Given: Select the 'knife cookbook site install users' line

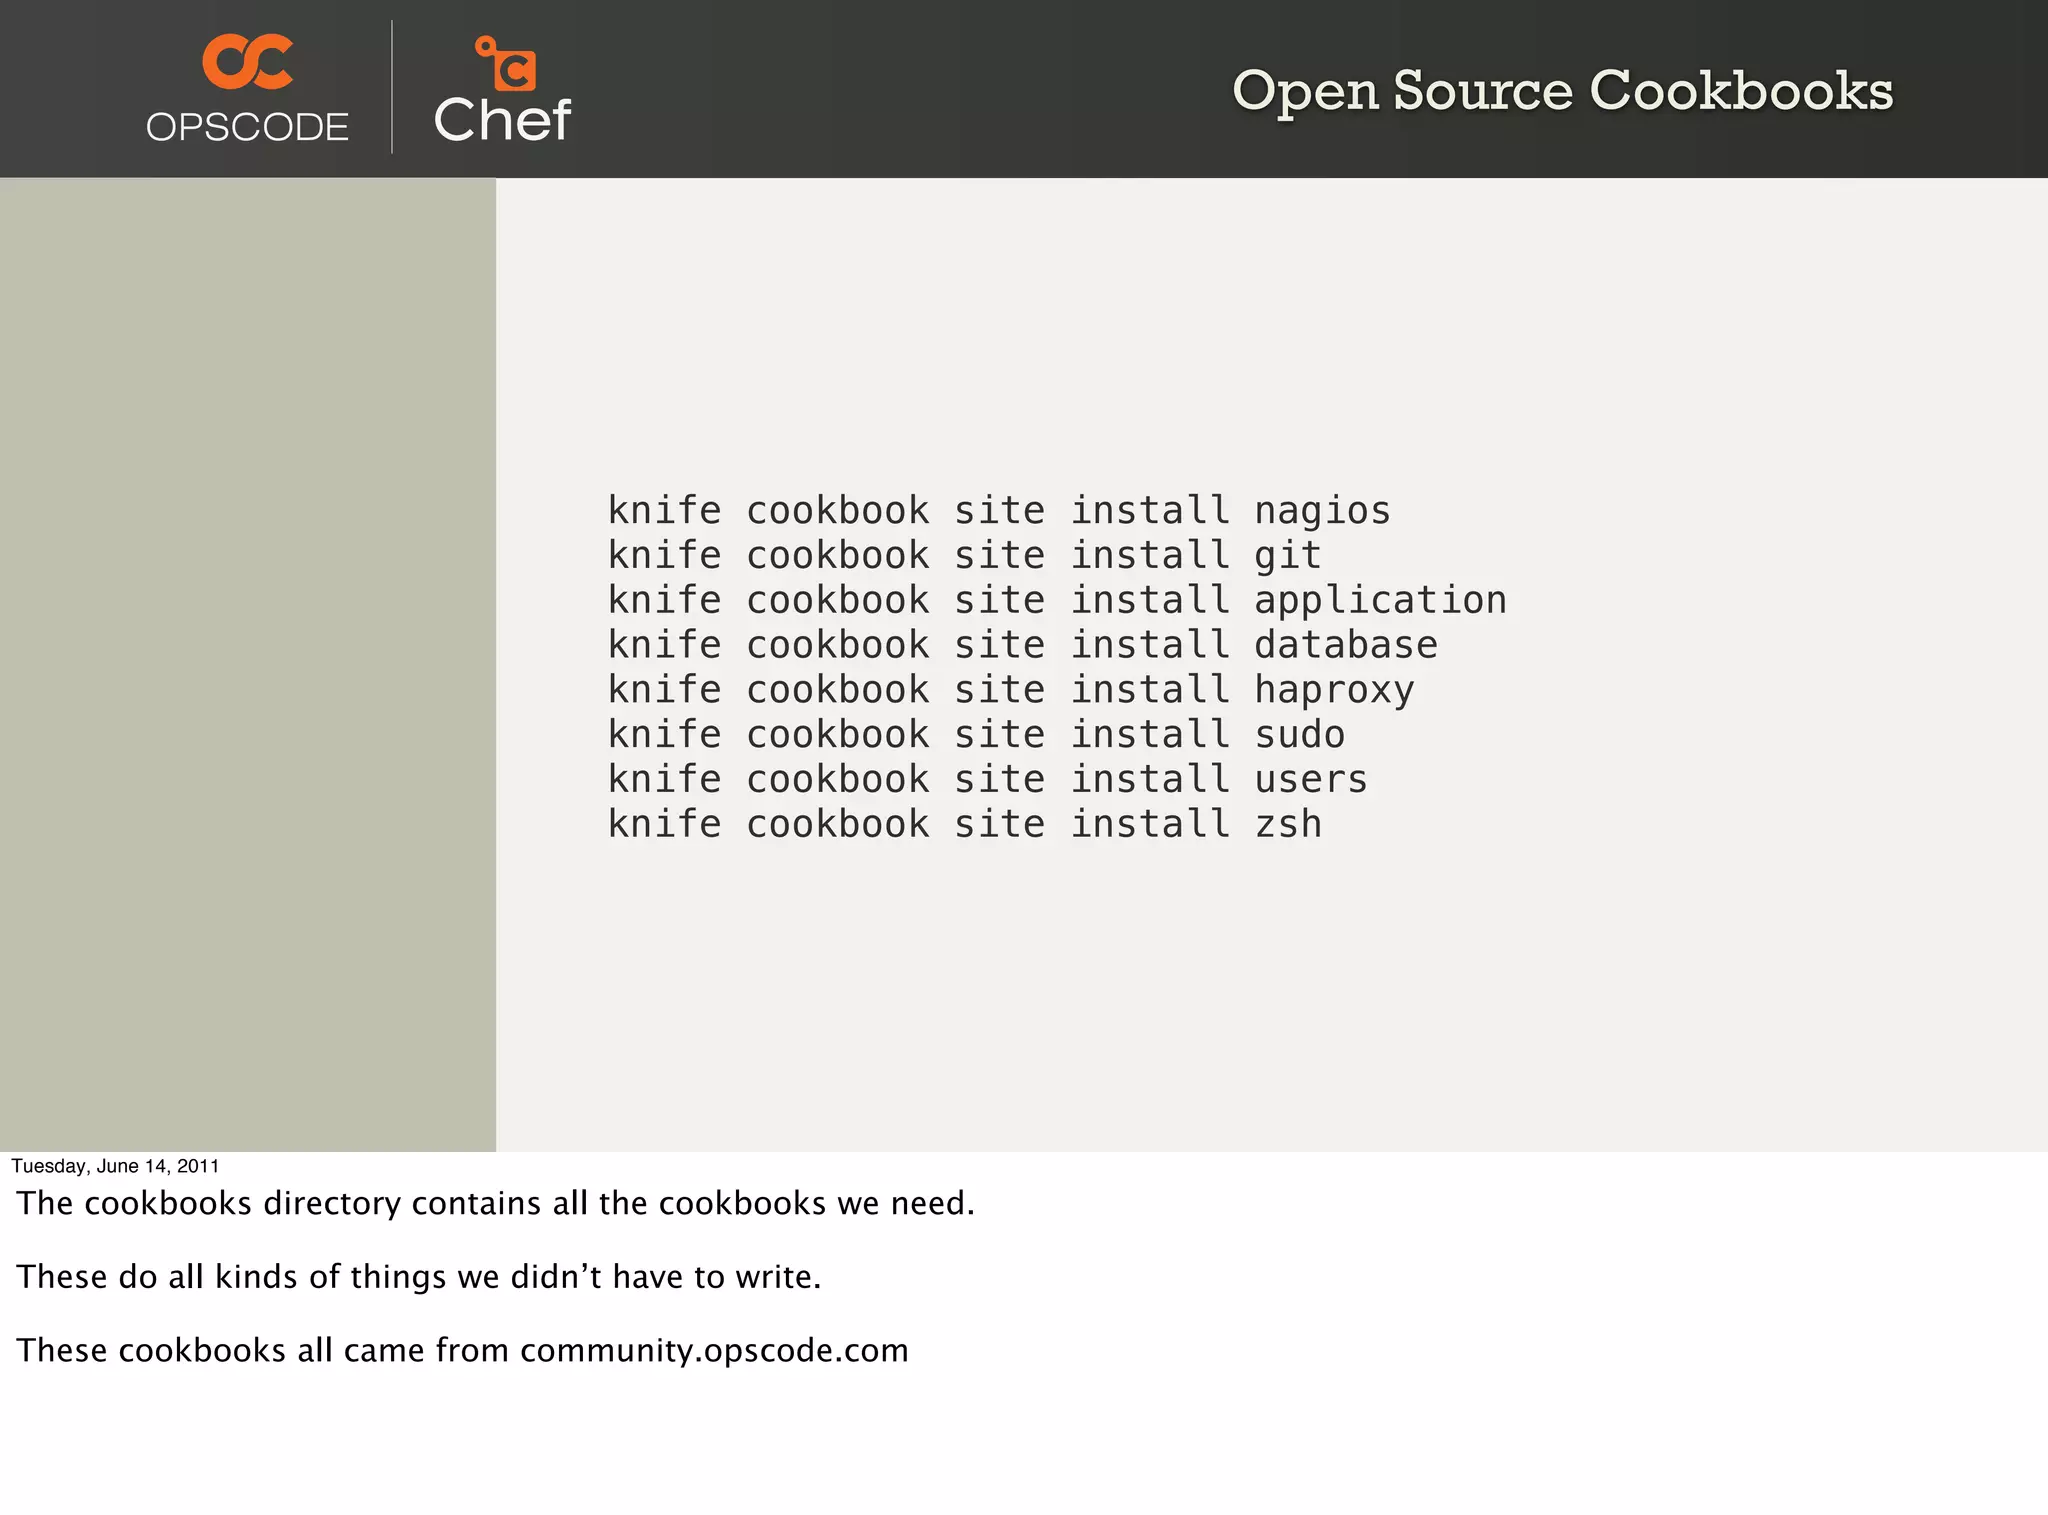Looking at the screenshot, I should point(988,779).
